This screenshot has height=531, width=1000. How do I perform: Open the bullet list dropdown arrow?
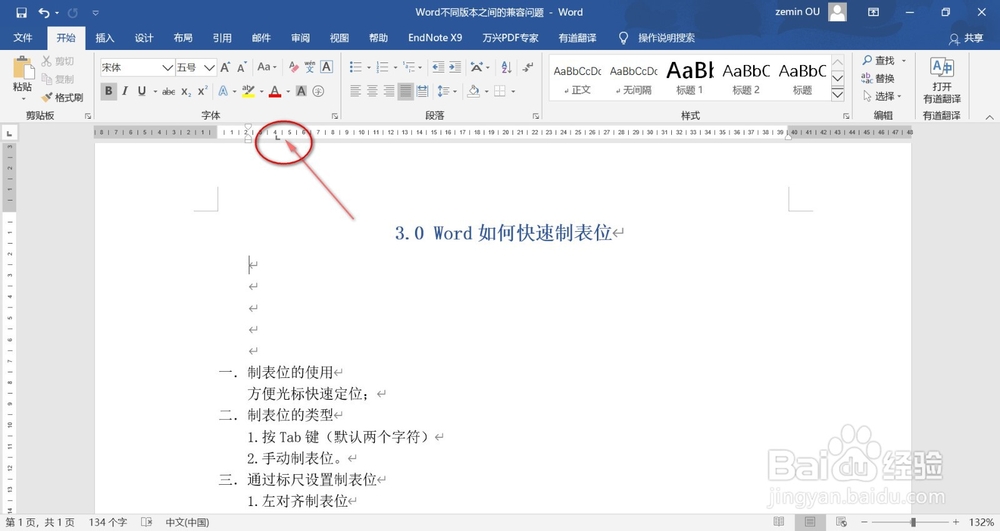369,68
